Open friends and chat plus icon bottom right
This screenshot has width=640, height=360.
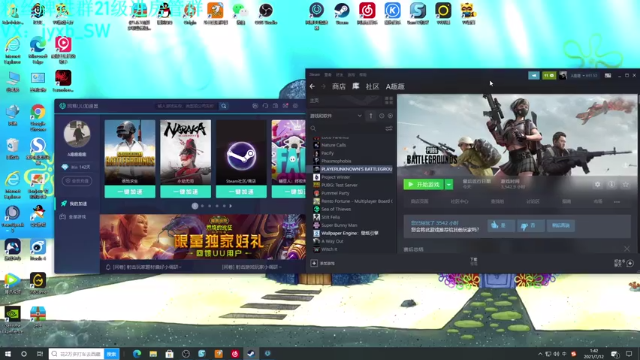630,263
